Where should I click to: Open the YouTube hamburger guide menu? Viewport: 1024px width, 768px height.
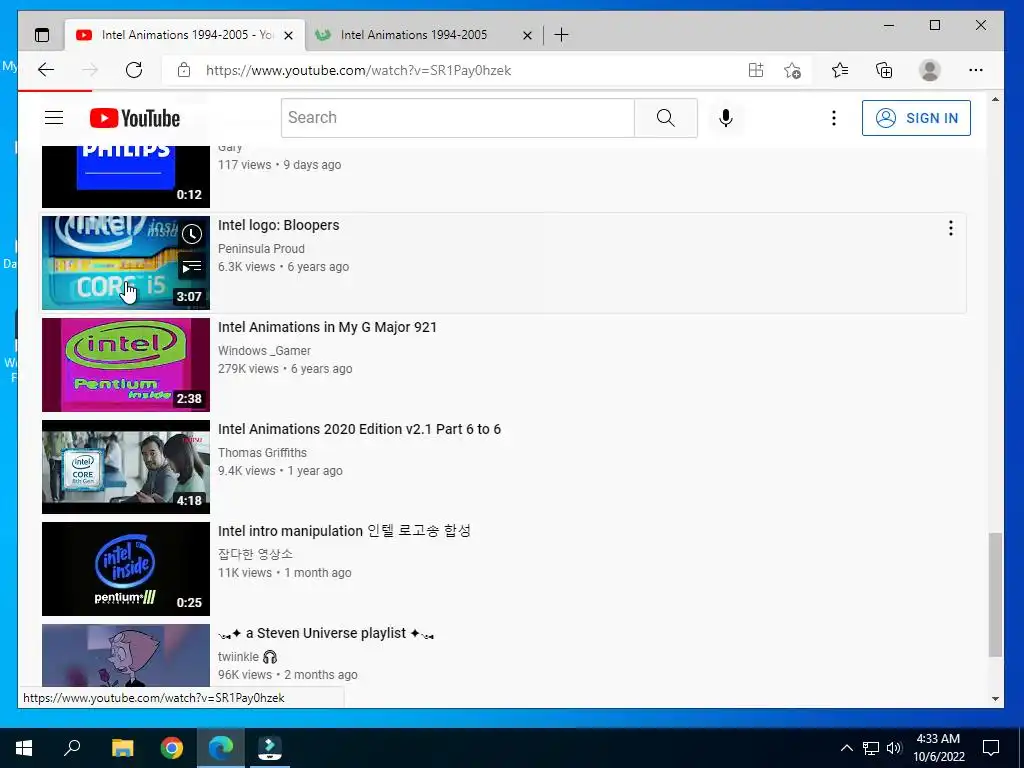coord(54,118)
